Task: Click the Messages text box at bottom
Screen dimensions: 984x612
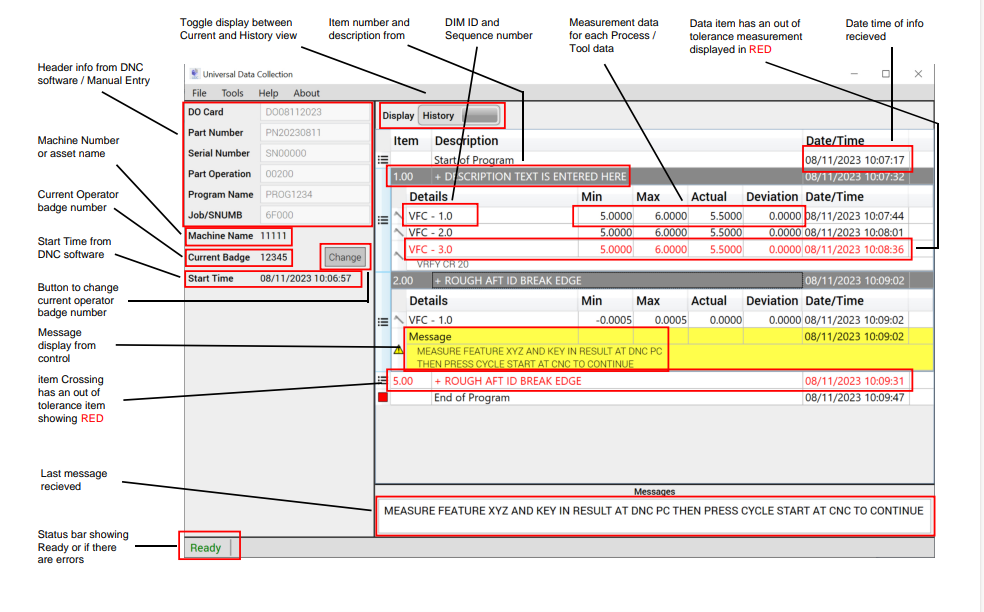Action: (653, 512)
